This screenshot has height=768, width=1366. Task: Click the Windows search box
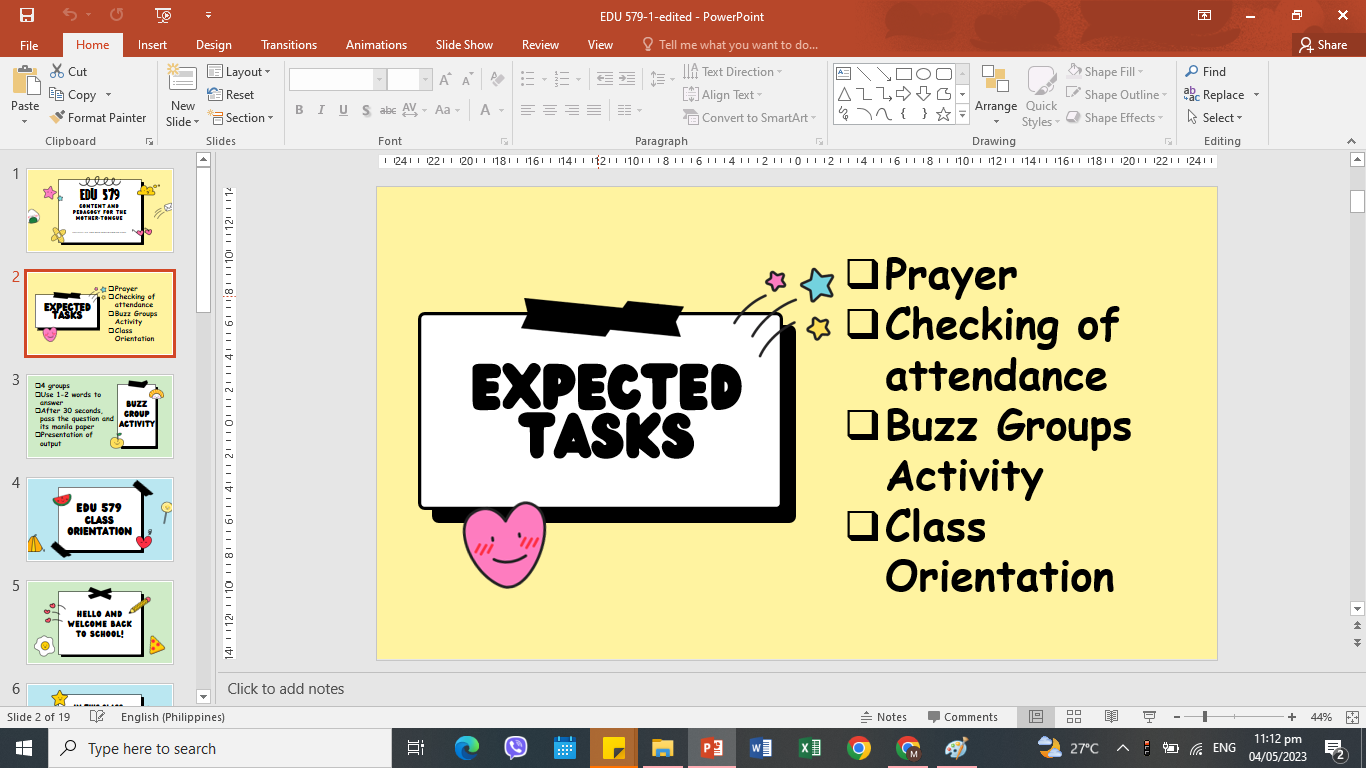click(x=220, y=748)
